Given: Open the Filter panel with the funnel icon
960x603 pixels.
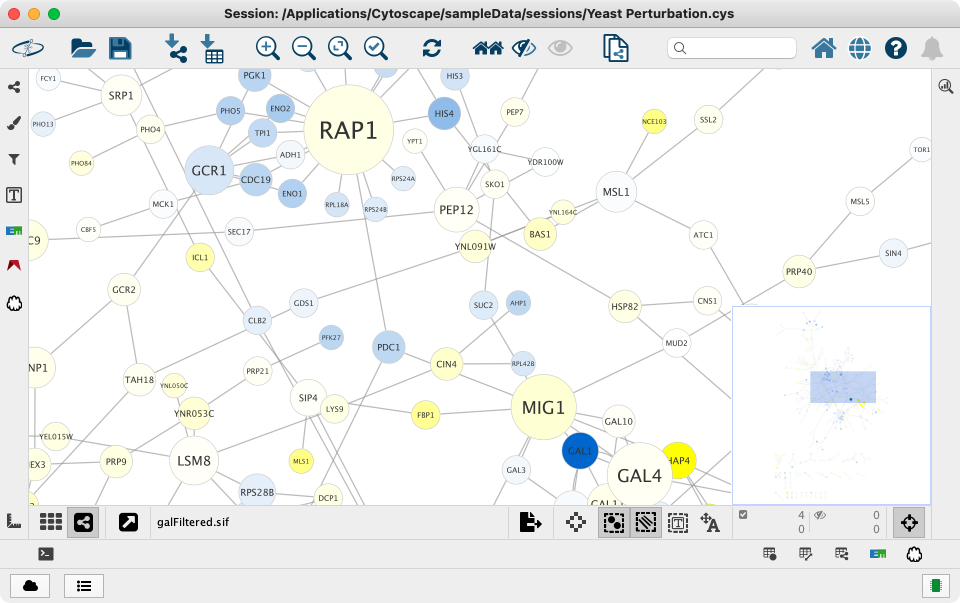Looking at the screenshot, I should pyautogui.click(x=14, y=159).
